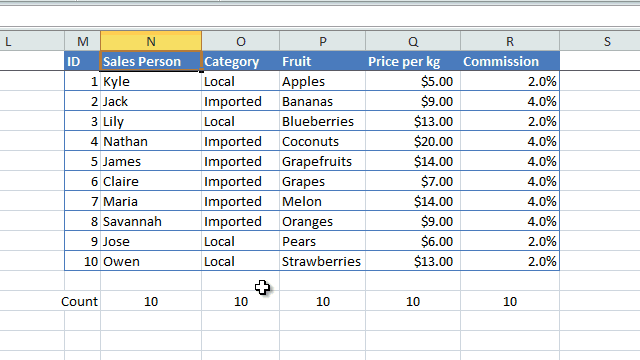Click column Q header
The image size is (640, 360).
click(413, 41)
